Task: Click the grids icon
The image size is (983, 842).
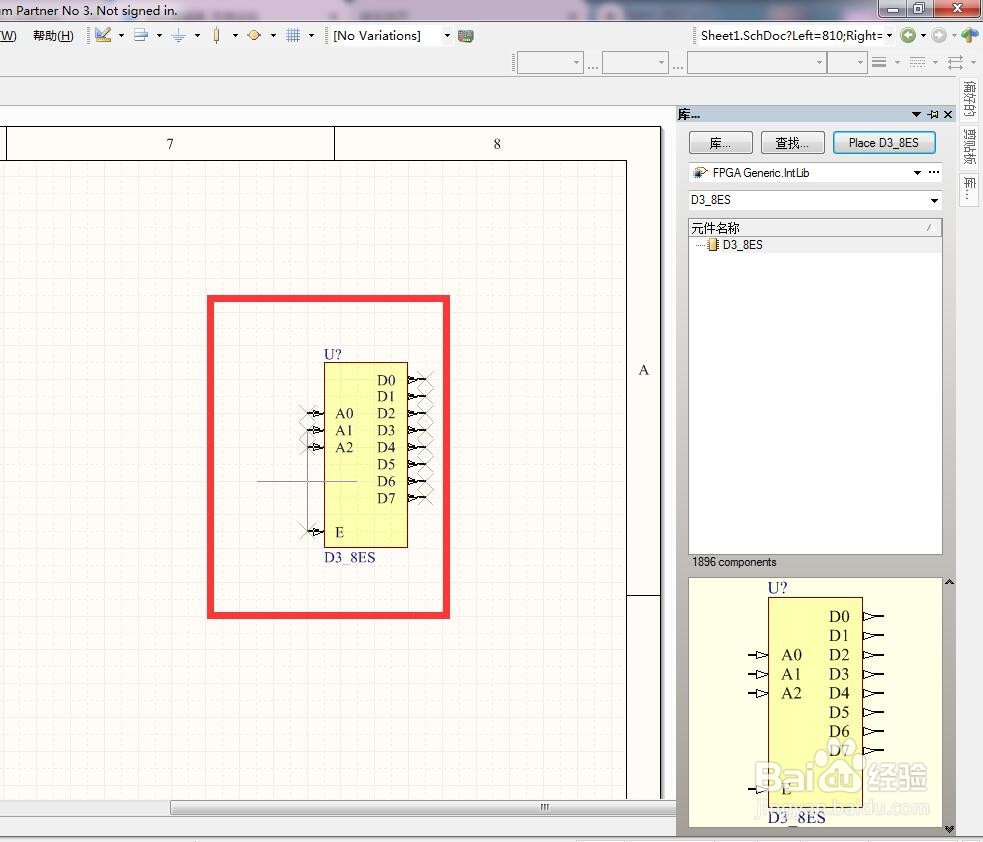Action: click(x=293, y=35)
